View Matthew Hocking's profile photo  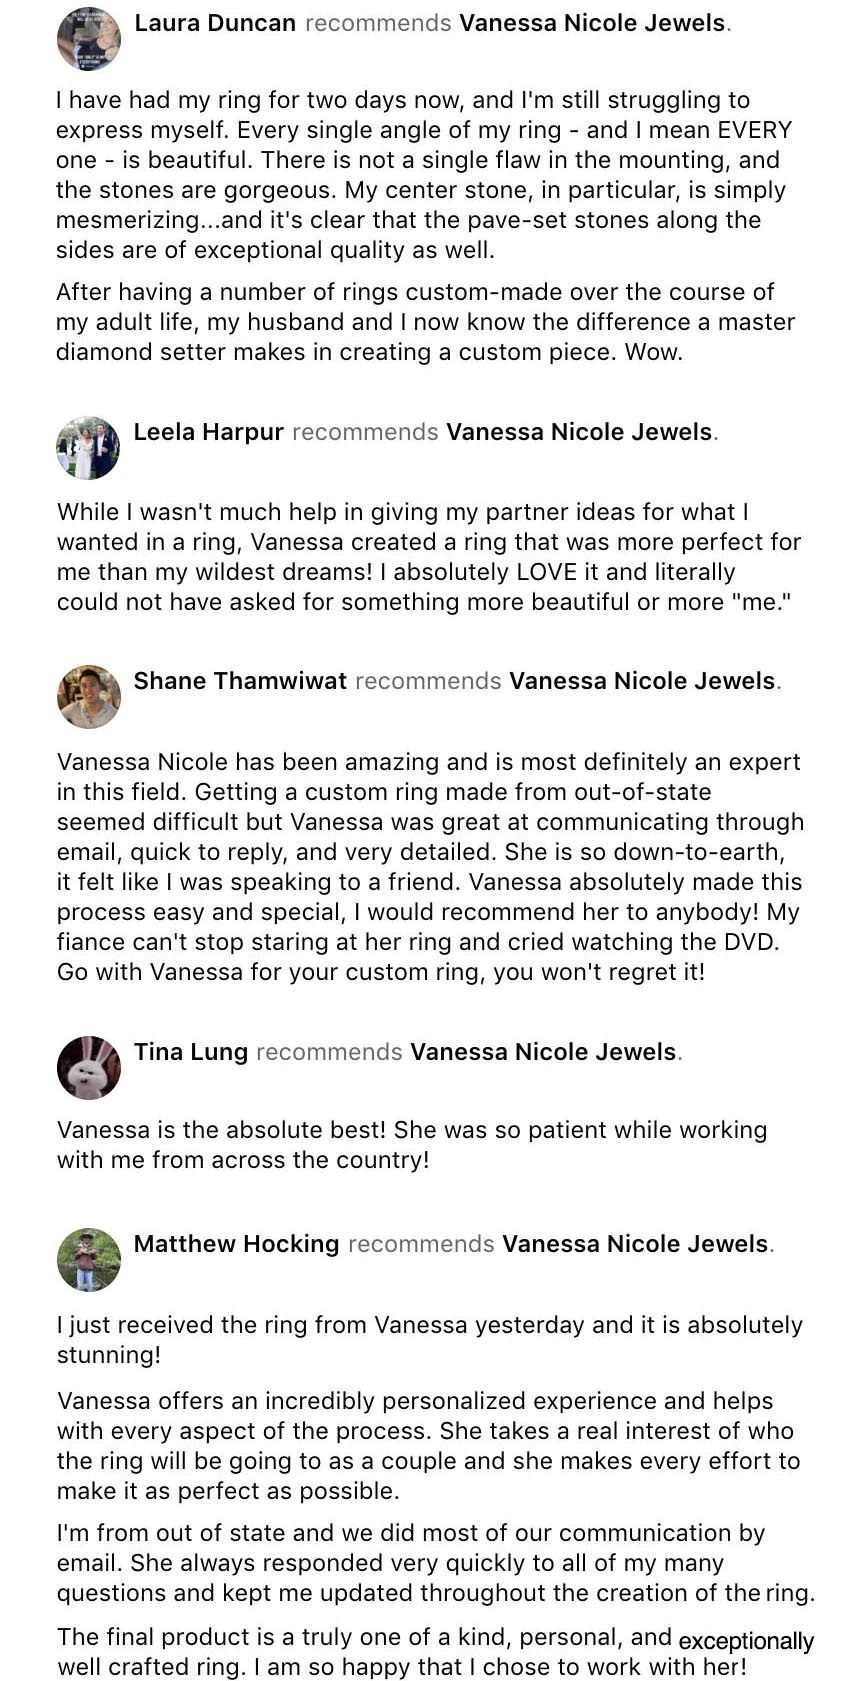point(89,1260)
